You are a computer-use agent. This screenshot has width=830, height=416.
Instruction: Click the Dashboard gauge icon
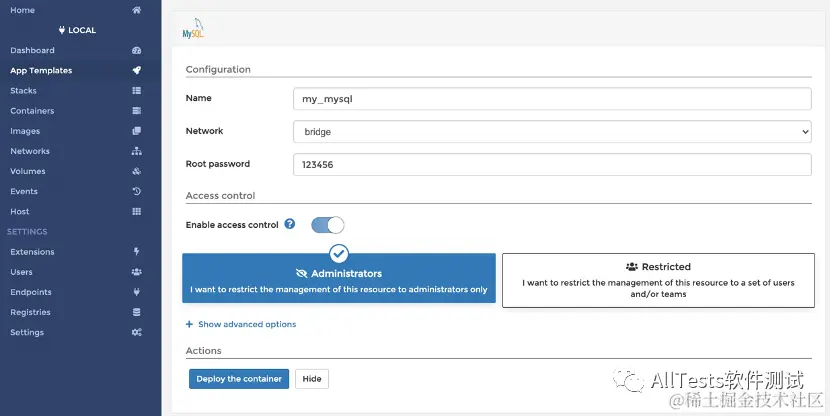(x=137, y=50)
